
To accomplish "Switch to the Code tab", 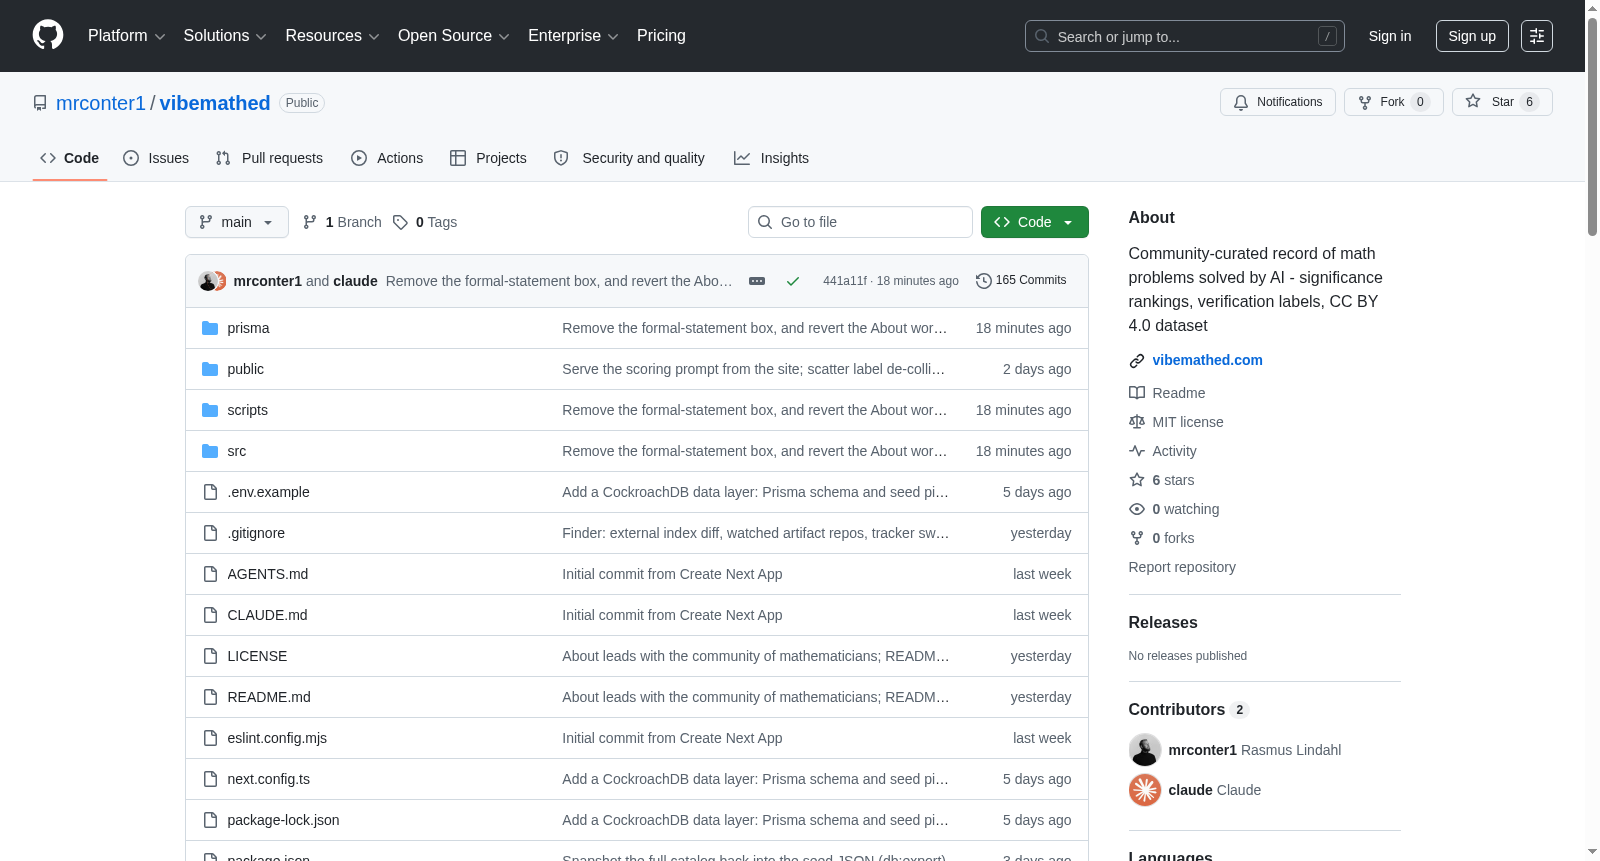I will pyautogui.click(x=70, y=158).
